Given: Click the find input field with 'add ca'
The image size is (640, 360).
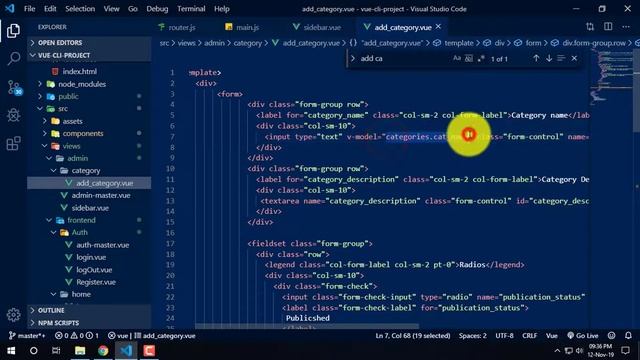Looking at the screenshot, I should [x=404, y=58].
